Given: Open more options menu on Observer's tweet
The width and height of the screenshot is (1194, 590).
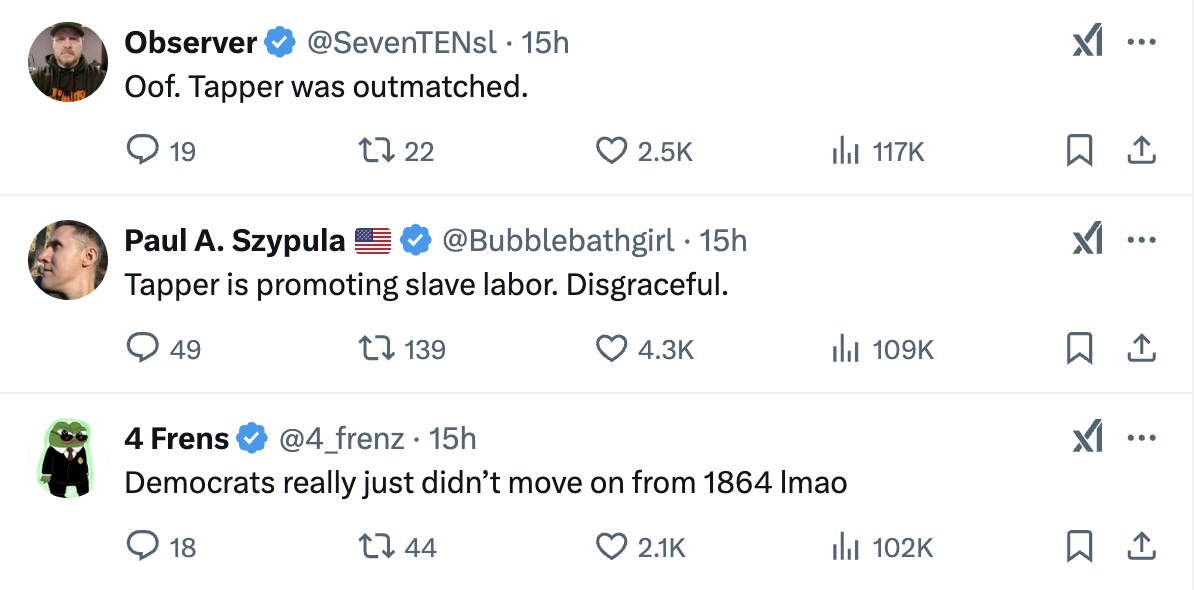Looking at the screenshot, I should coord(1141,43).
